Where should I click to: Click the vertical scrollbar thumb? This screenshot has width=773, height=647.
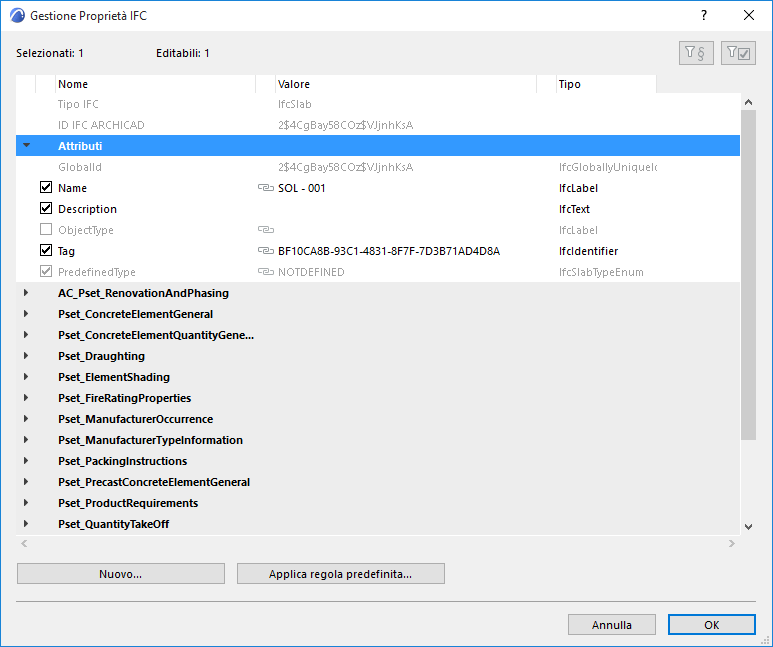click(x=748, y=275)
